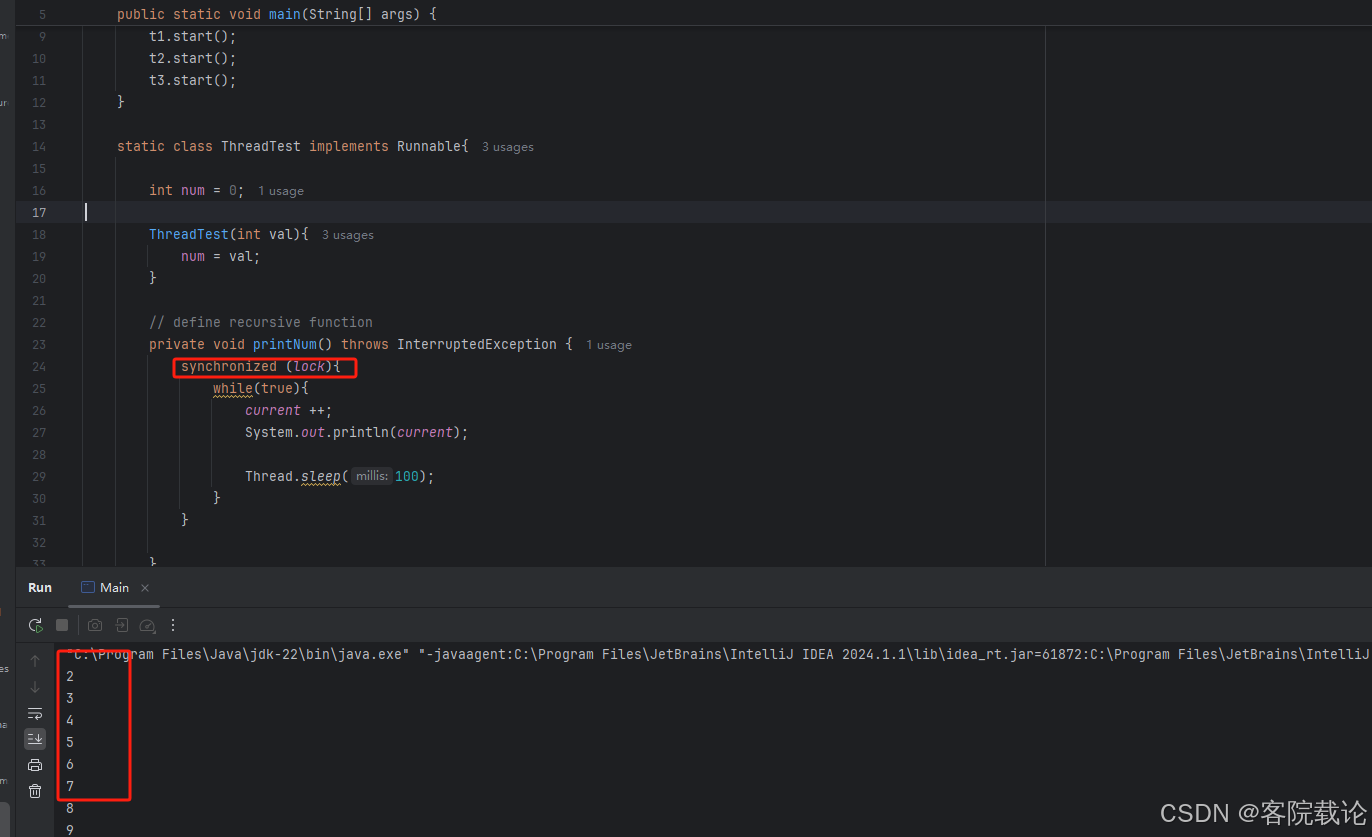Click console output line '8'
This screenshot has width=1372, height=837.
click(70, 809)
